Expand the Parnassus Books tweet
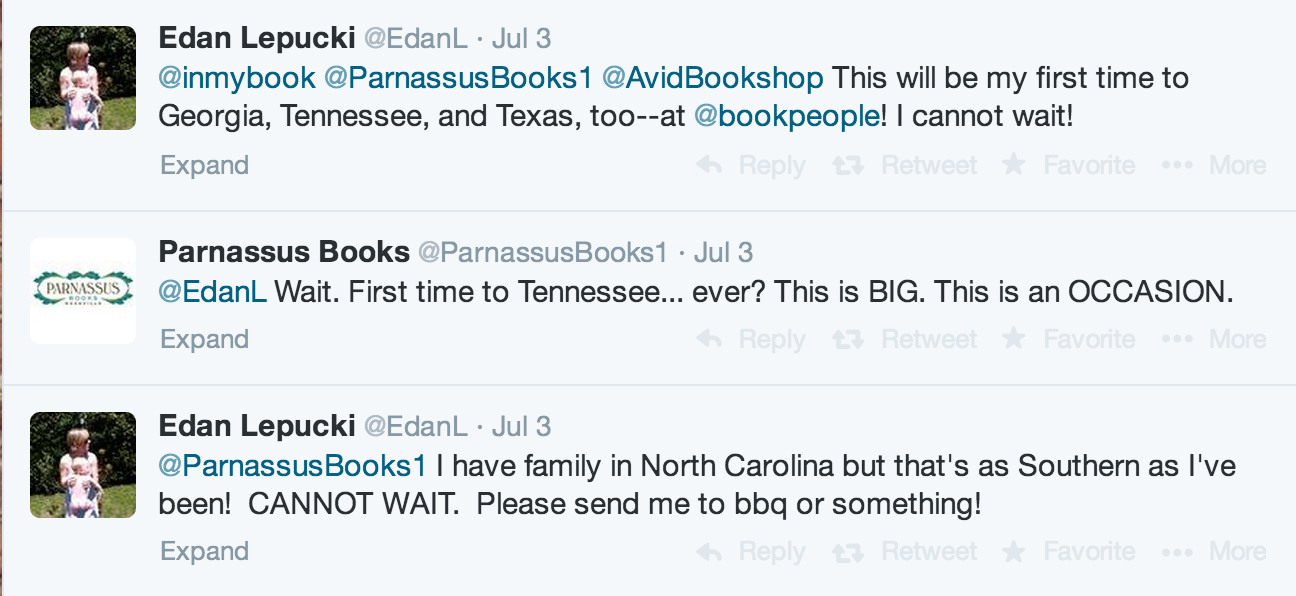The image size is (1296, 596). click(204, 339)
